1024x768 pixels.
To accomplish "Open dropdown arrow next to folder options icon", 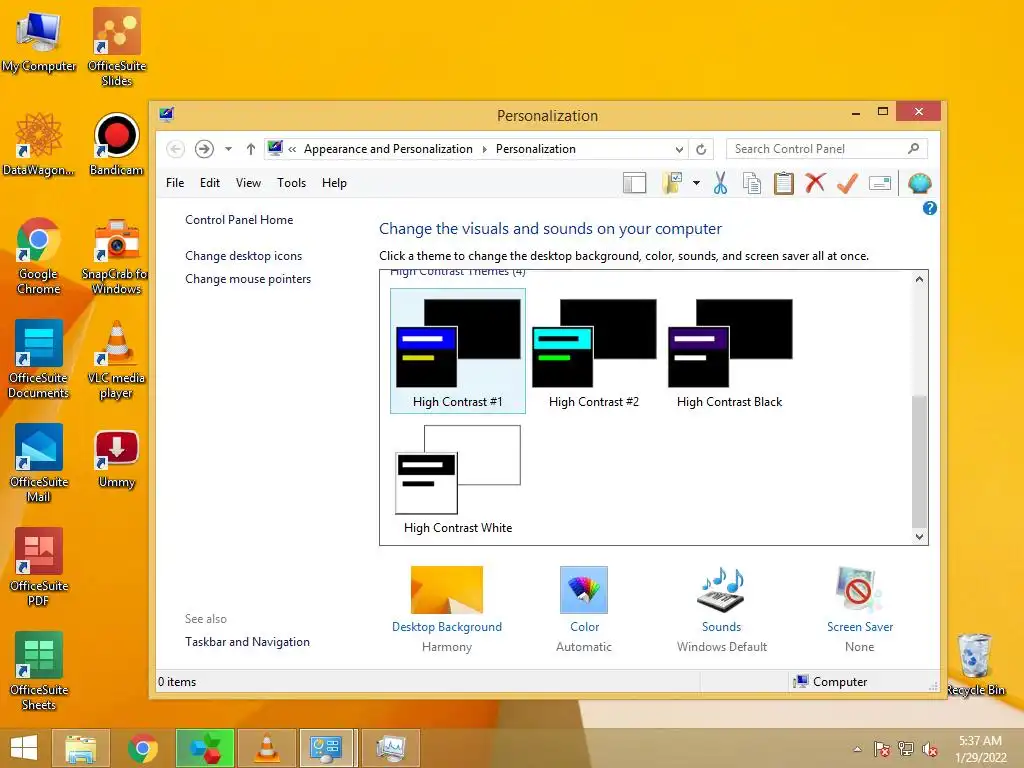I will point(696,184).
